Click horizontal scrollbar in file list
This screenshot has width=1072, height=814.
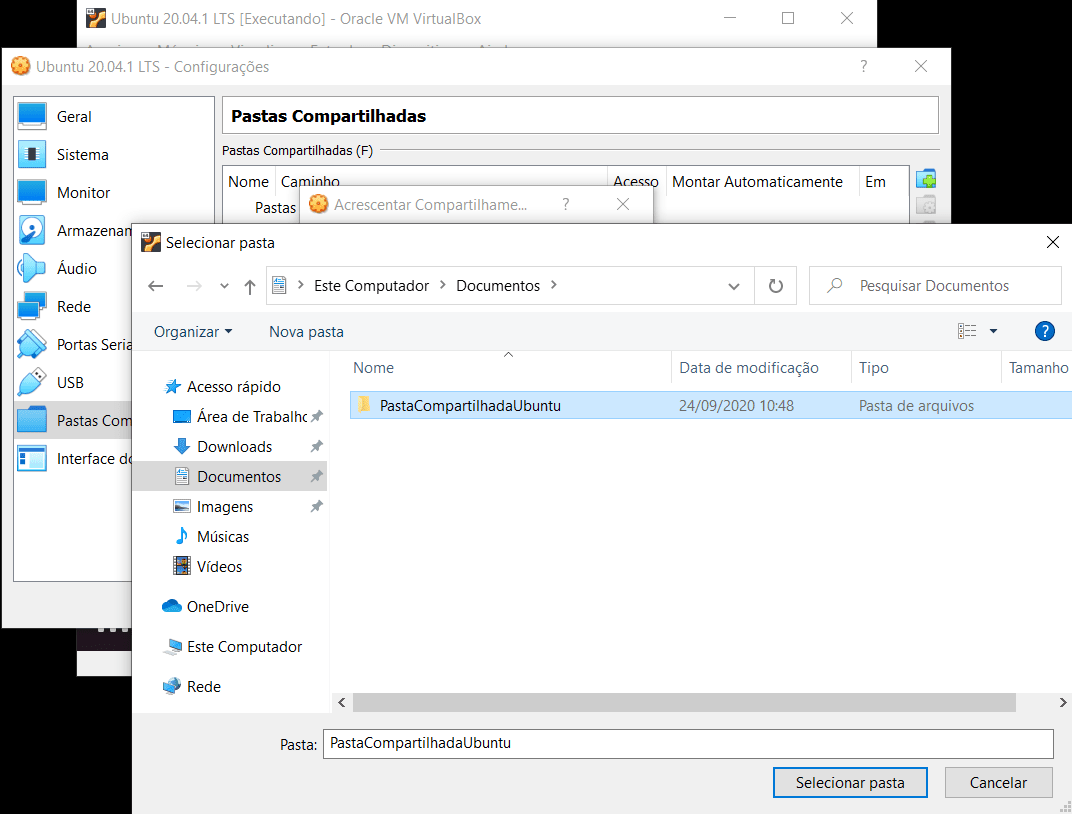point(684,703)
